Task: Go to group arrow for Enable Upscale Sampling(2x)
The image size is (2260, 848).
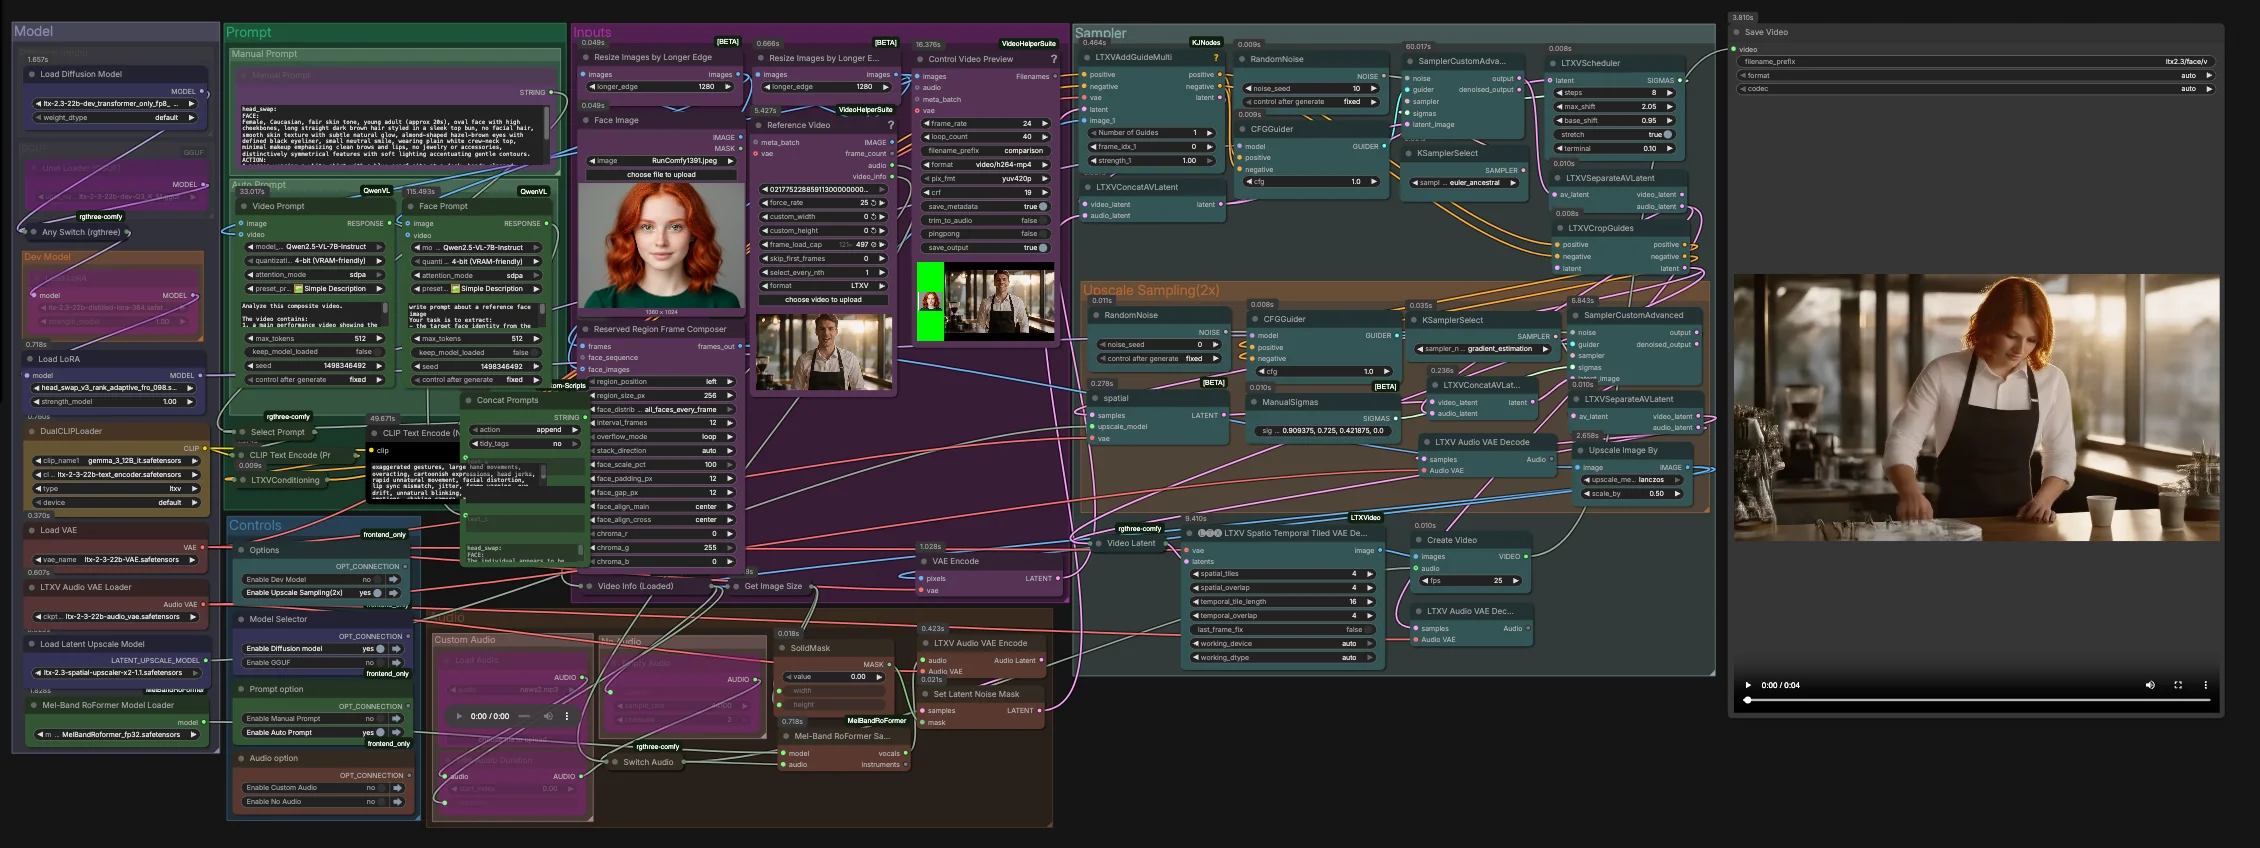Action: [x=394, y=593]
